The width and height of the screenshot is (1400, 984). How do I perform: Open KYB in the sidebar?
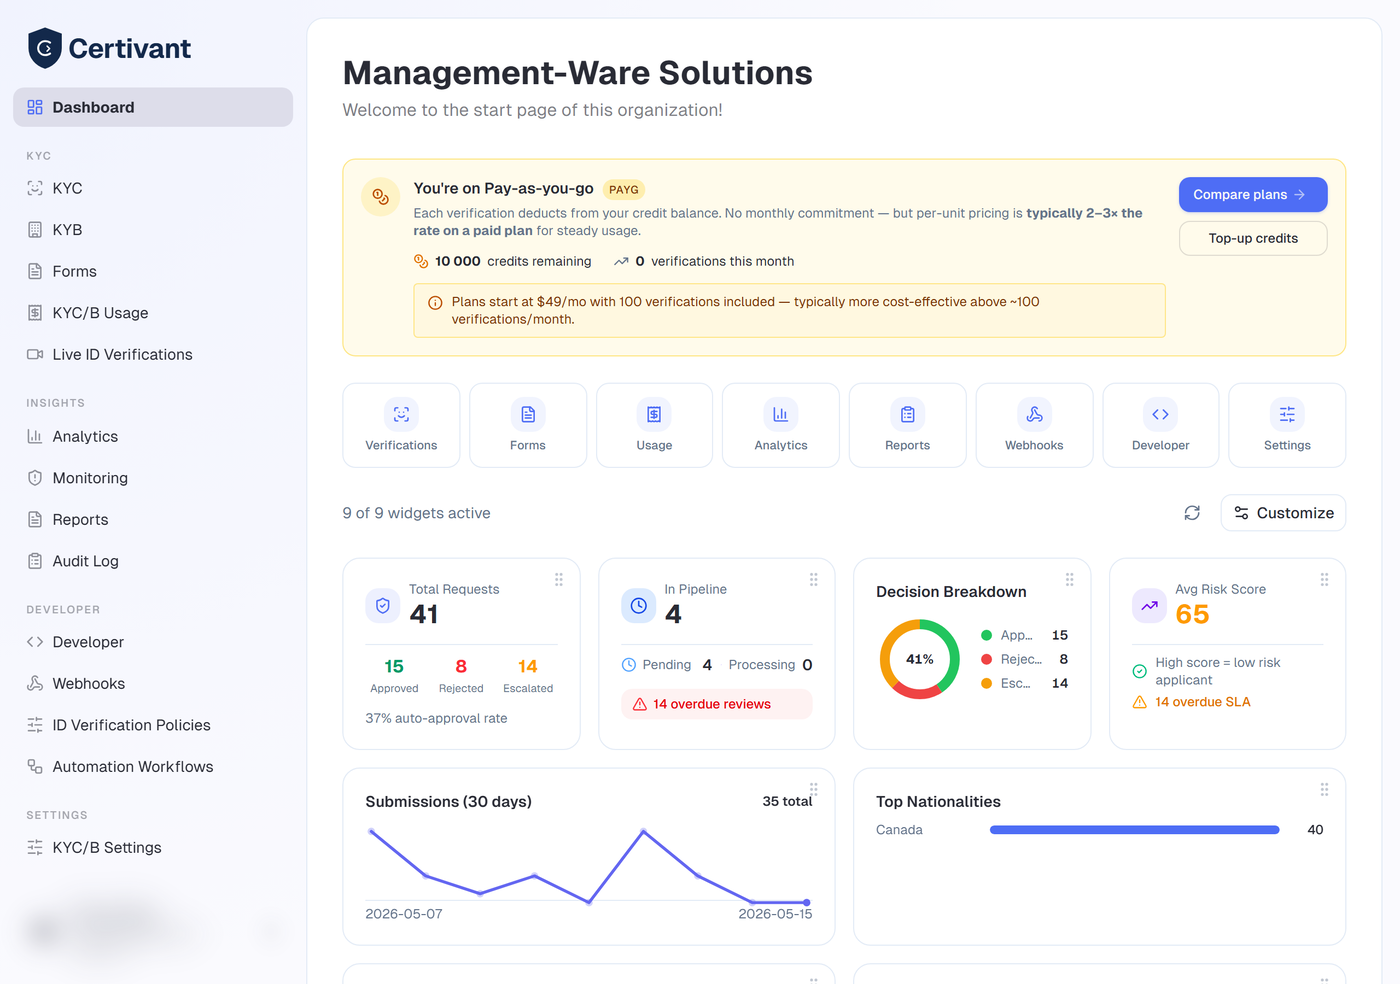[153, 230]
